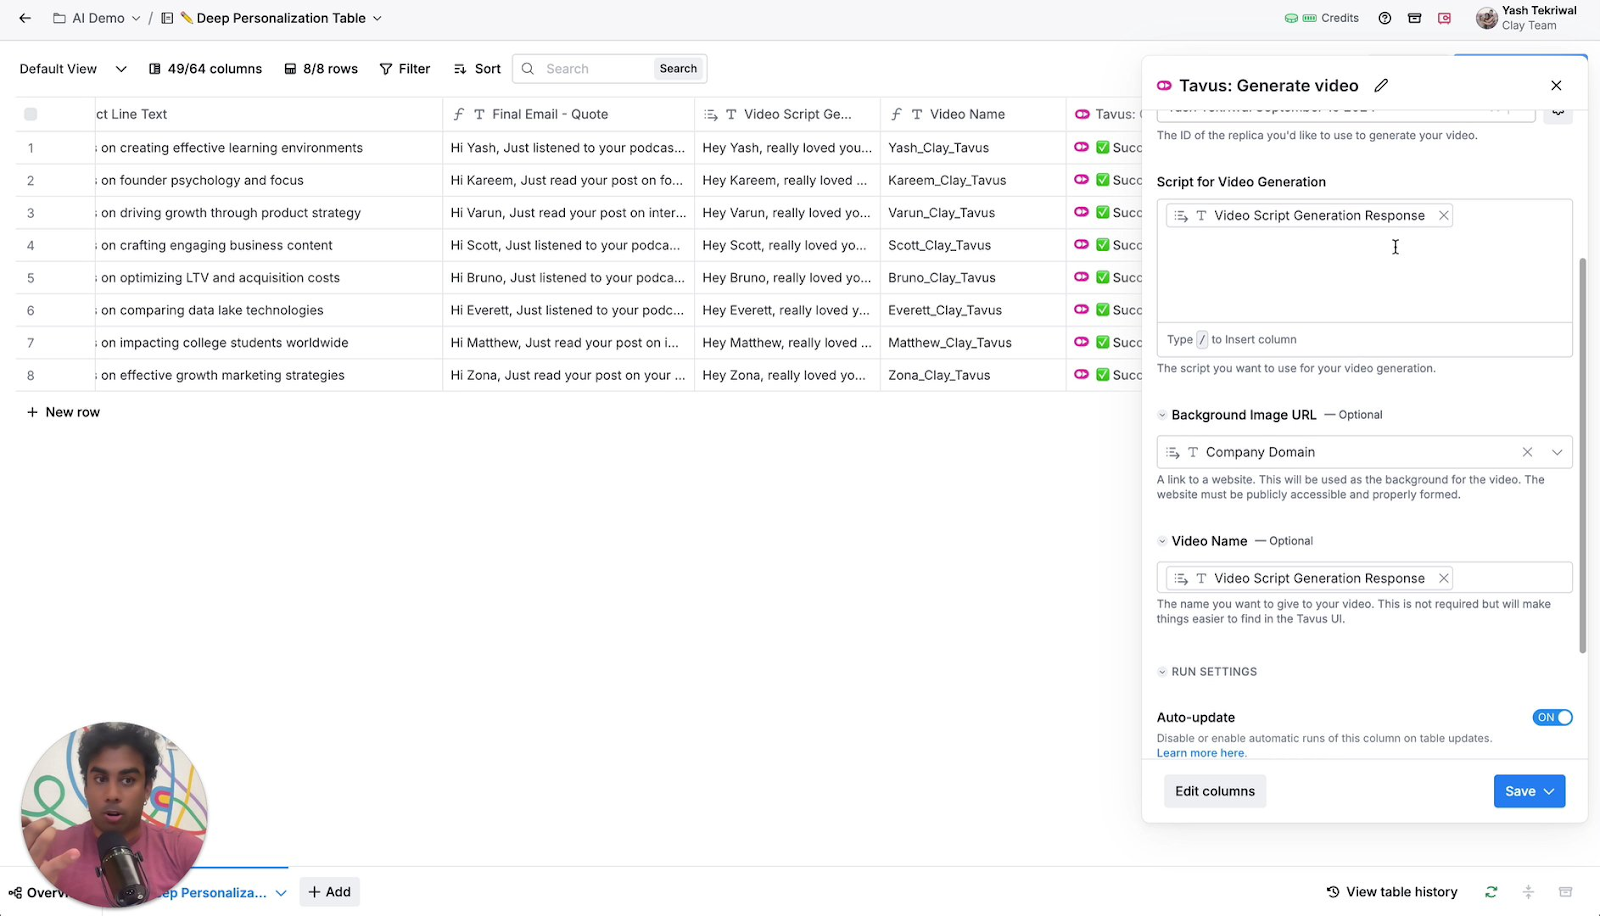Screen dimensions: 1600x916
Task: Select the Yash_Clay_Tavus cell
Action: pos(973,147)
